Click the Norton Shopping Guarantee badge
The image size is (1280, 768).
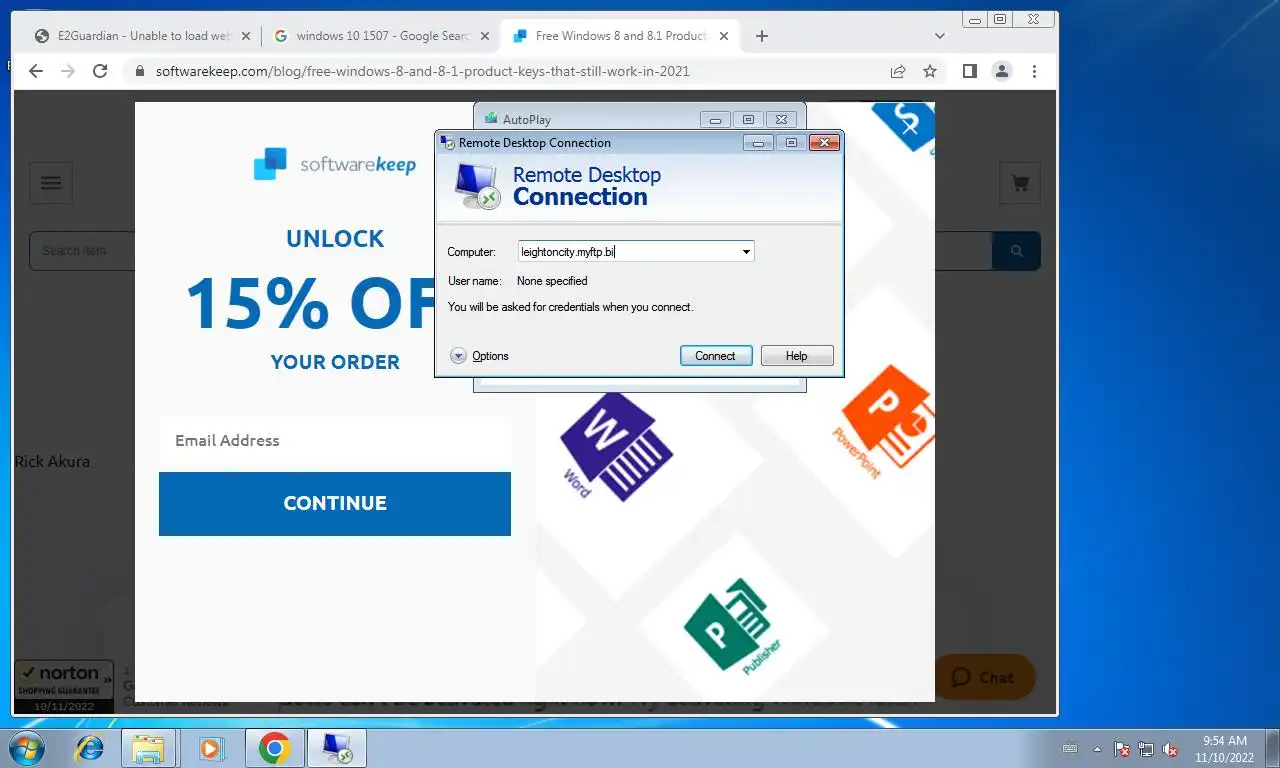(x=64, y=686)
